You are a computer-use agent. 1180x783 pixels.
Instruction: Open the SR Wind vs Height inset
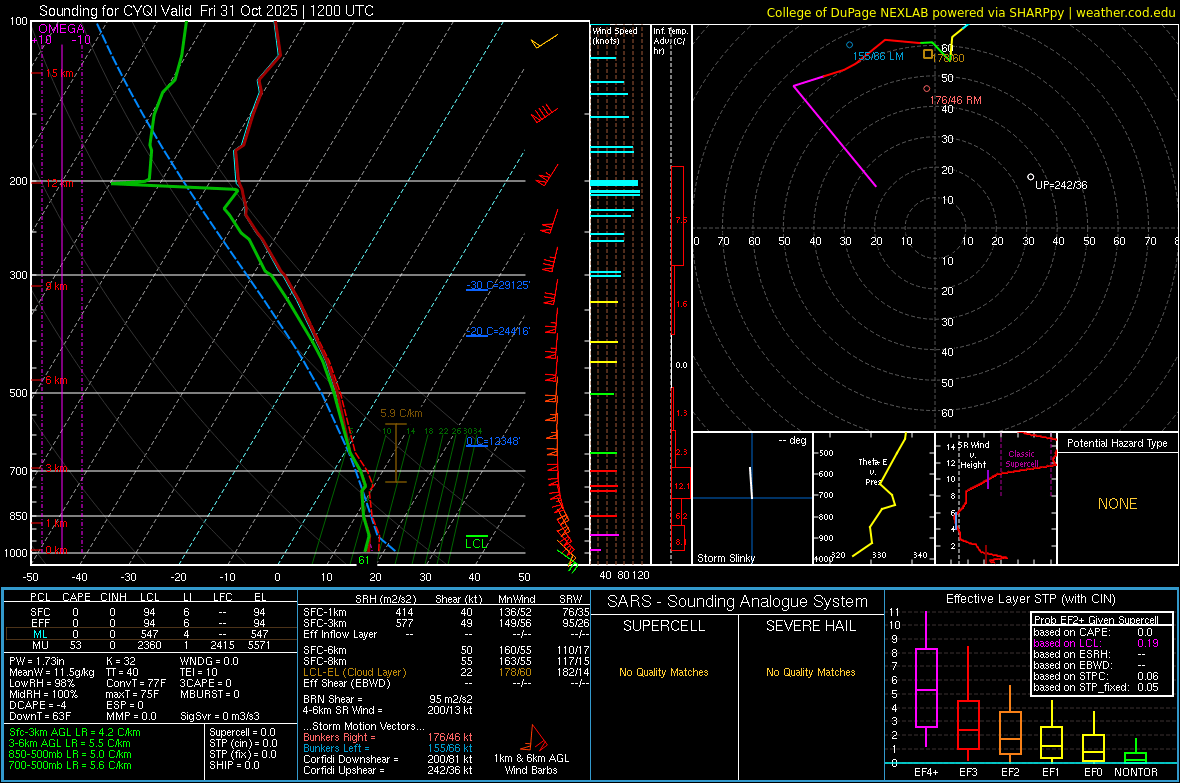coord(995,498)
